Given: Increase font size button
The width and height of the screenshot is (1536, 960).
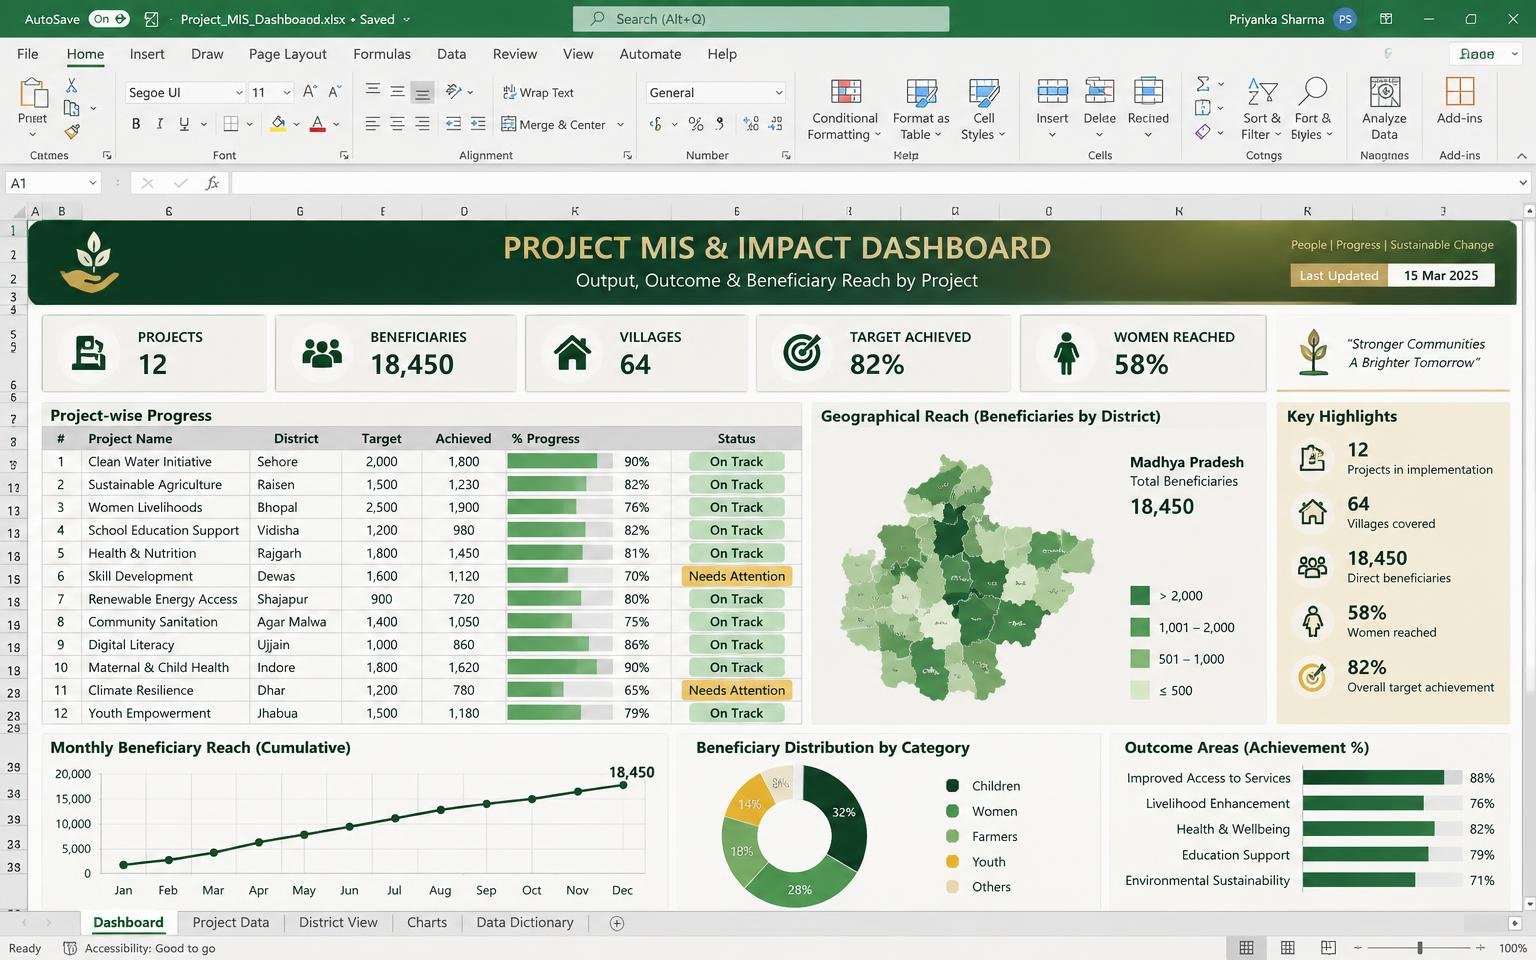Looking at the screenshot, I should 310,92.
